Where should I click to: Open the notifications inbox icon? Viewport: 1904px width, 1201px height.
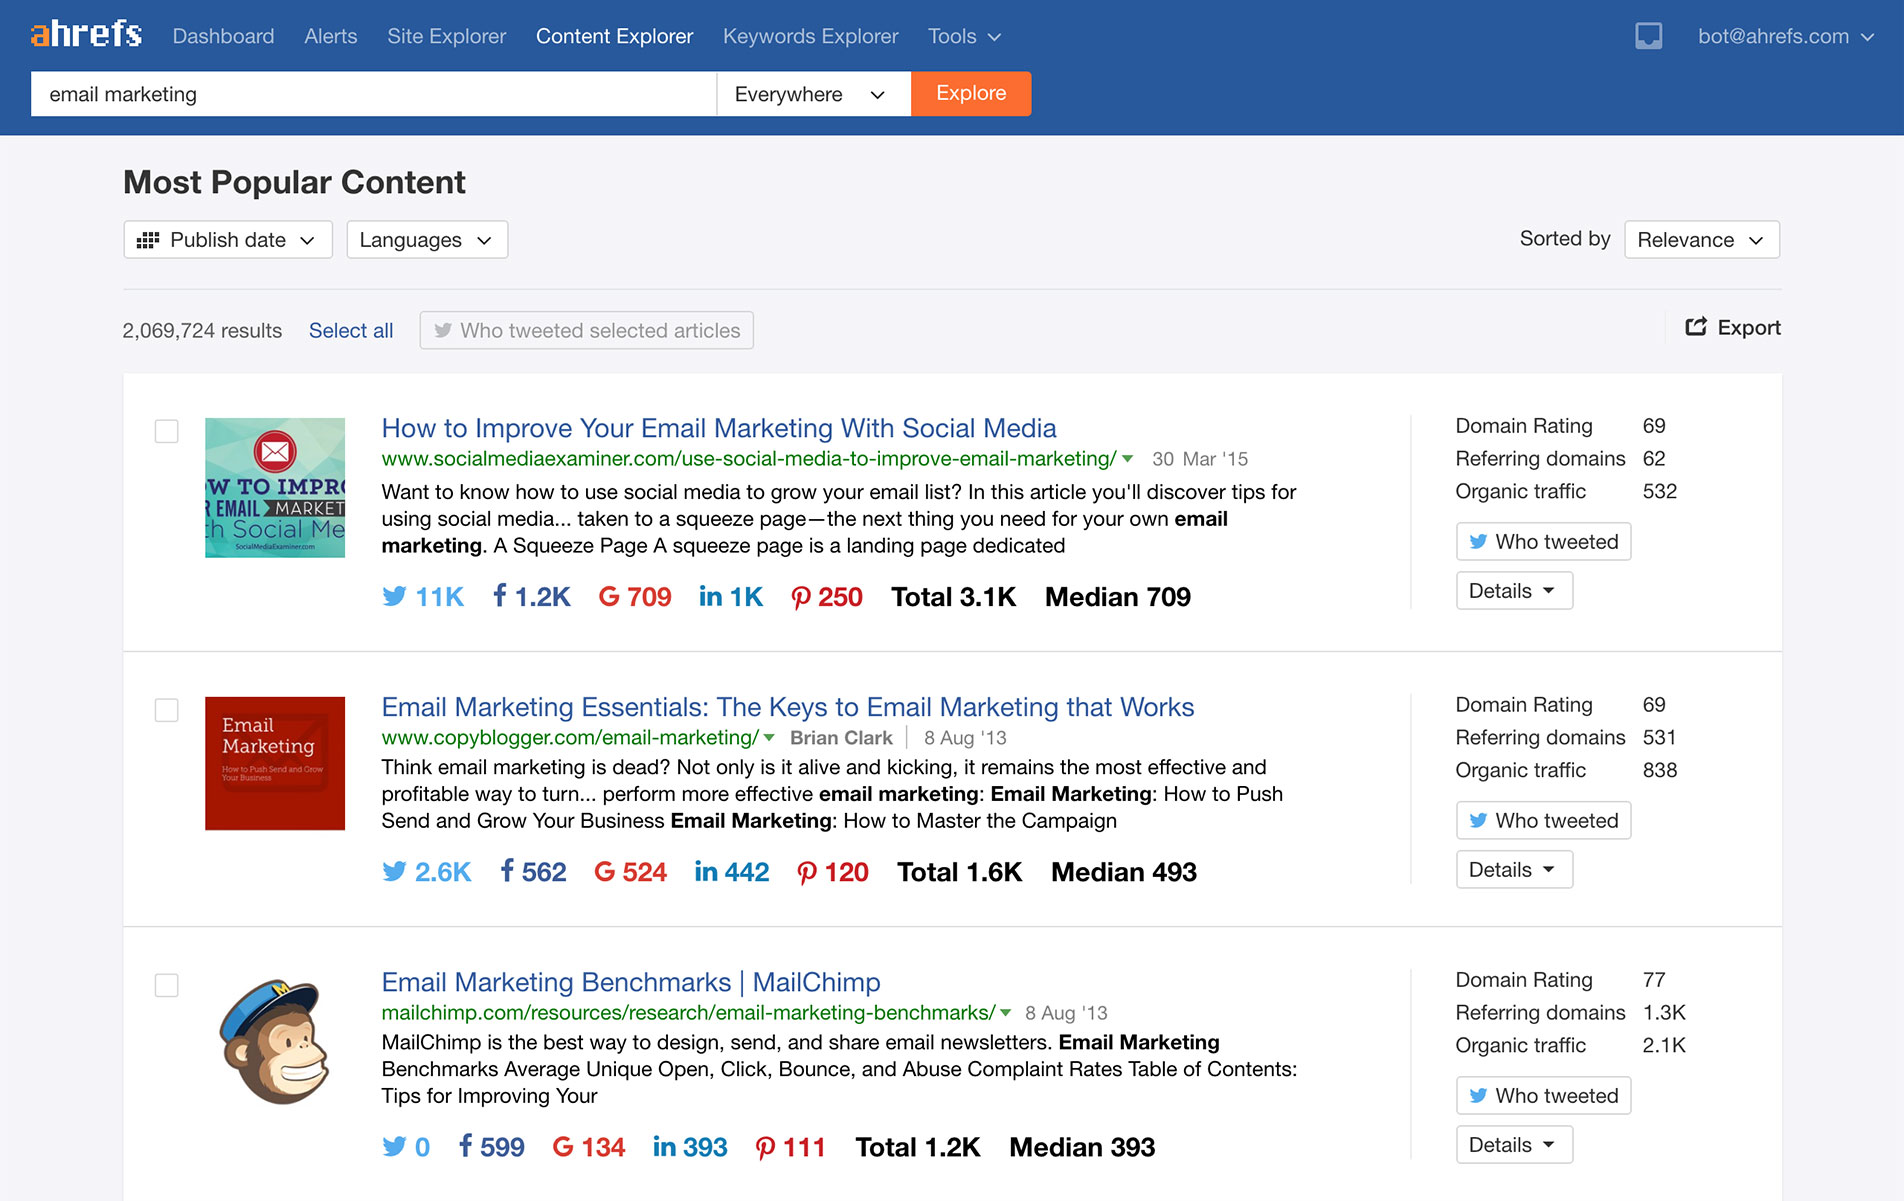click(1648, 37)
